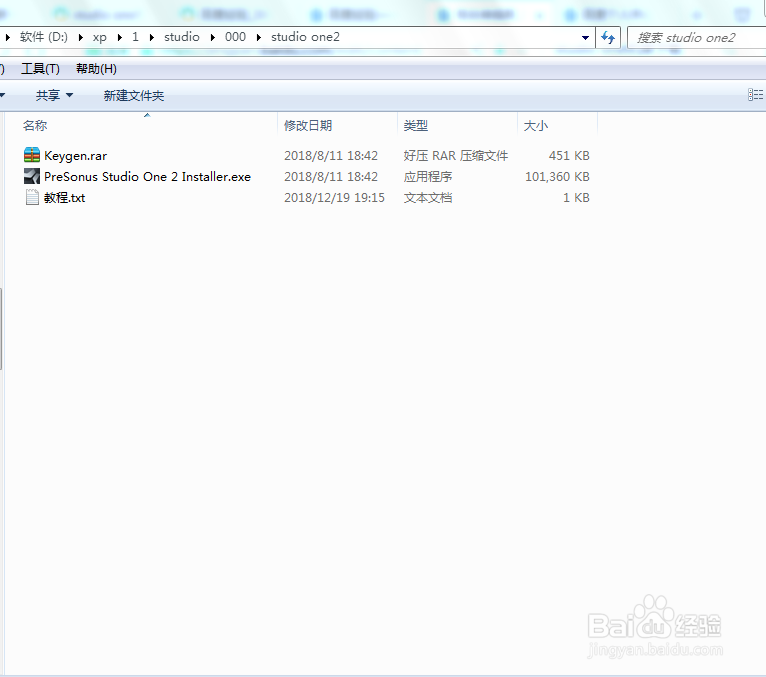The width and height of the screenshot is (766, 677).
Task: Open the 帮助(H) menu
Action: coord(96,69)
